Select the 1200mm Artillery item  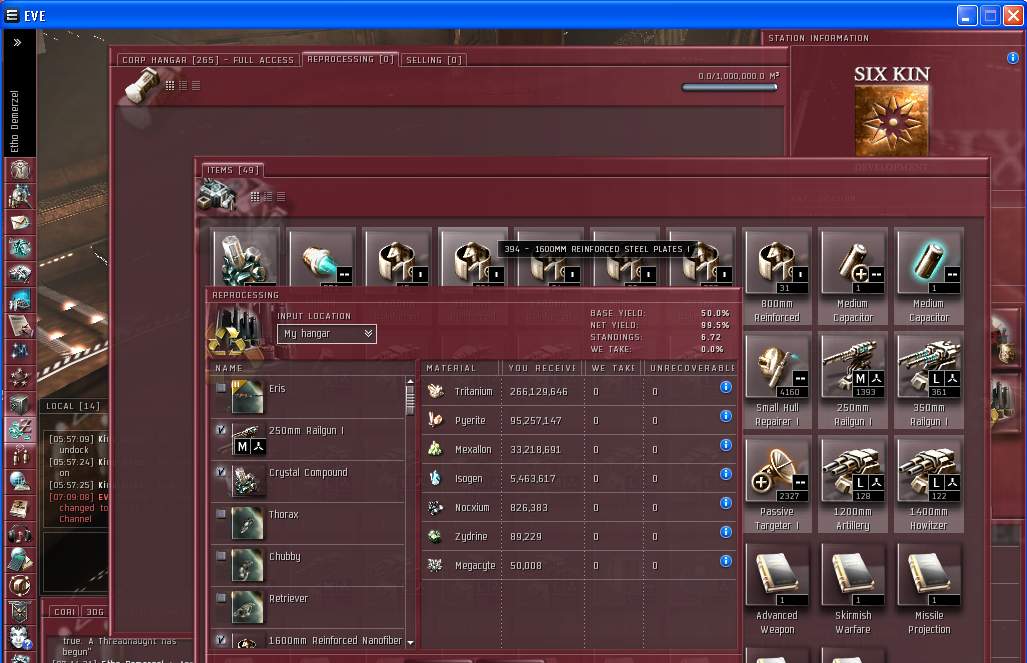pos(853,485)
